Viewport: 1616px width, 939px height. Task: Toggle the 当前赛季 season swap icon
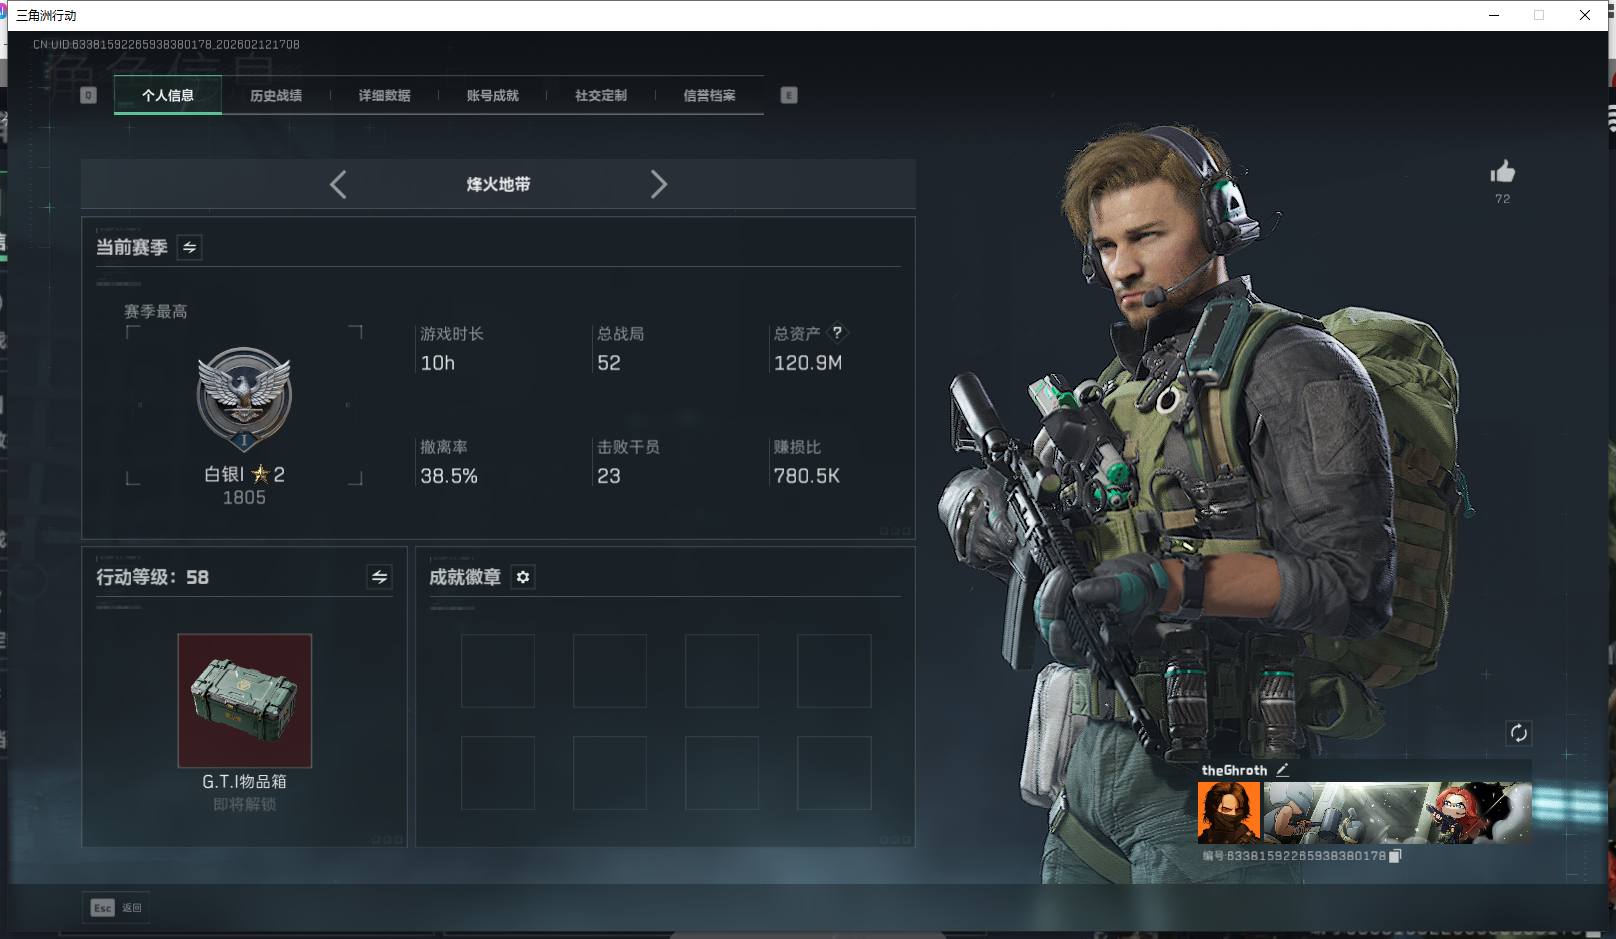point(189,247)
